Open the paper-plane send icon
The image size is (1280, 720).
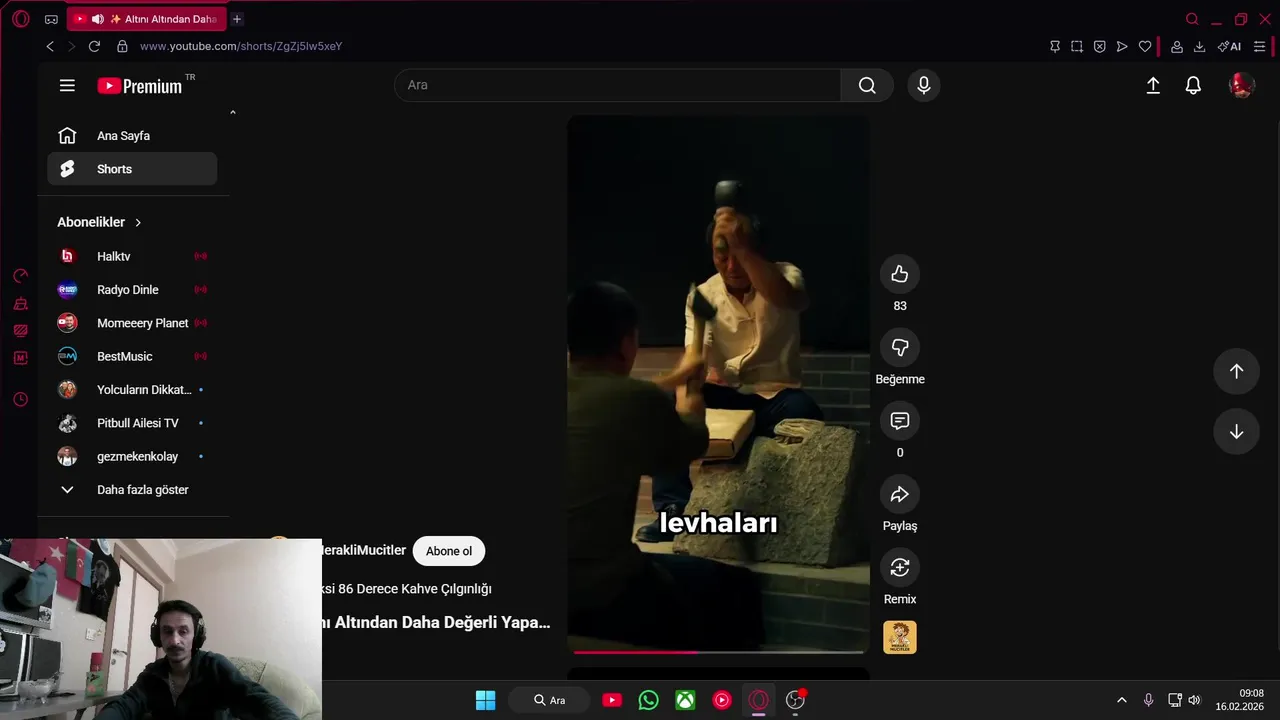click(1122, 46)
